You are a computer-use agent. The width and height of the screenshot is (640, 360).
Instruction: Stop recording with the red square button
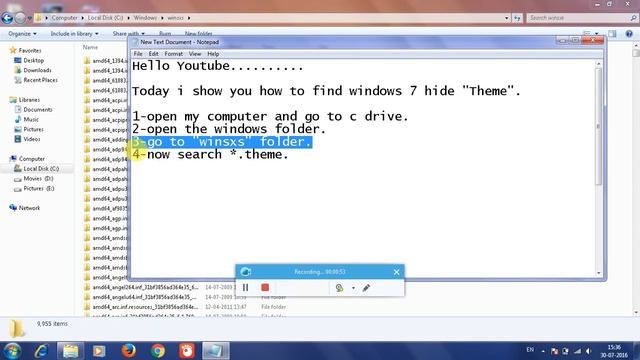tap(265, 288)
